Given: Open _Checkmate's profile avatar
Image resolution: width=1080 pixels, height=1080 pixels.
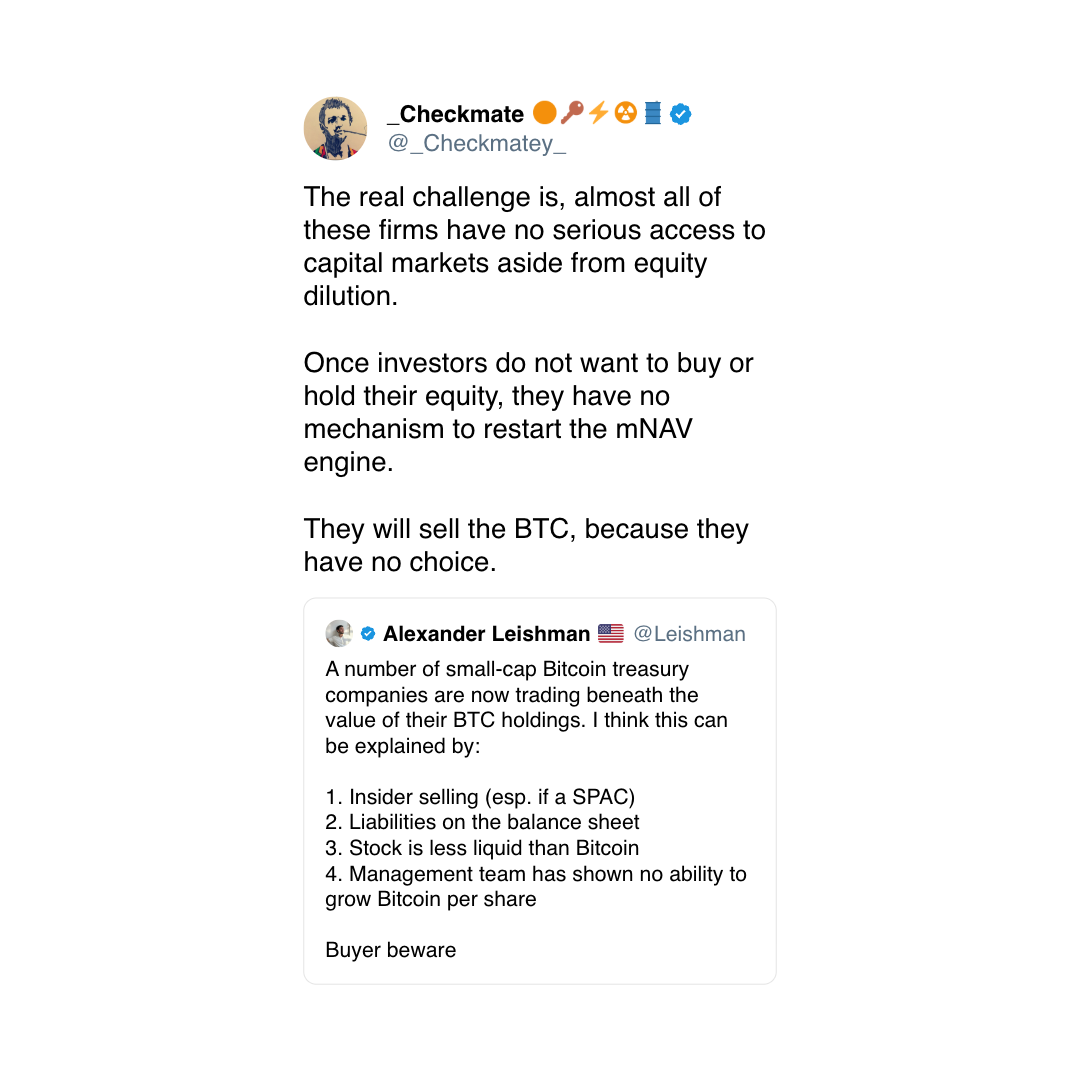Looking at the screenshot, I should pyautogui.click(x=335, y=128).
